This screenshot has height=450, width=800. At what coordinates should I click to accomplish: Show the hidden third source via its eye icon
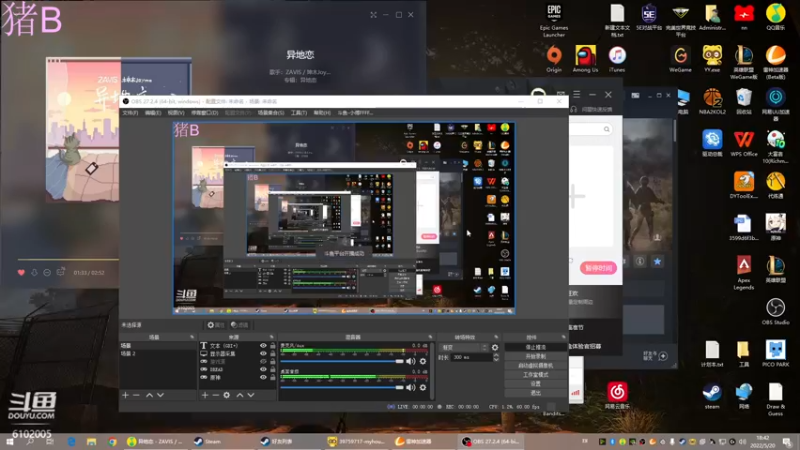(263, 361)
